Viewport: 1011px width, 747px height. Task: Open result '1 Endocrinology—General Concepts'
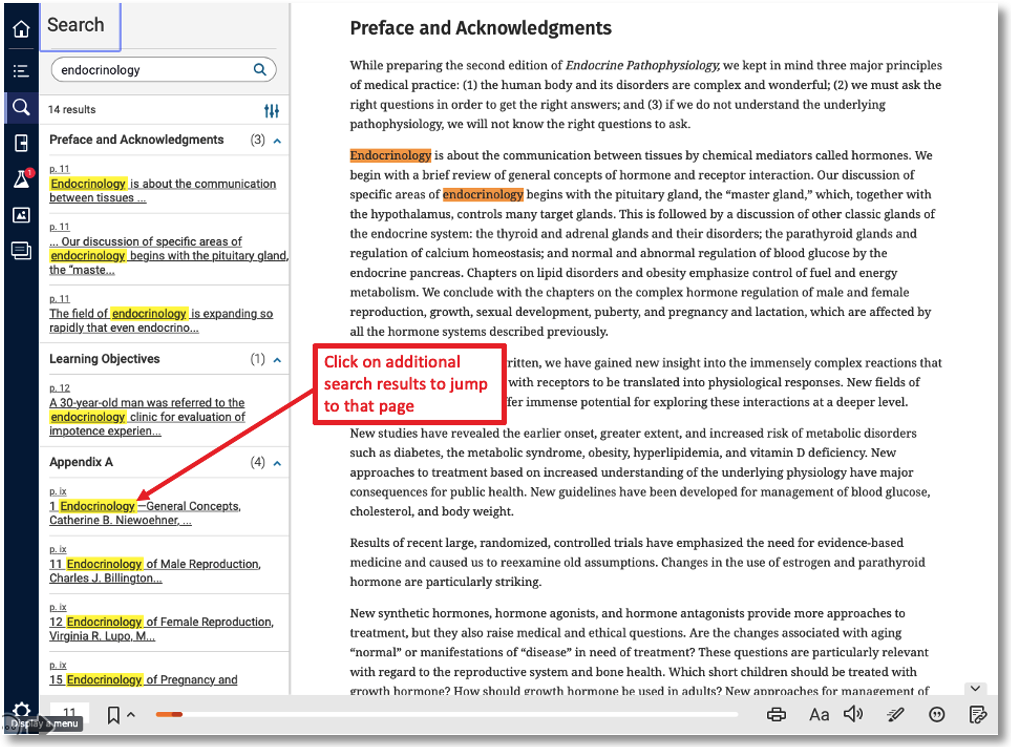coord(145,513)
